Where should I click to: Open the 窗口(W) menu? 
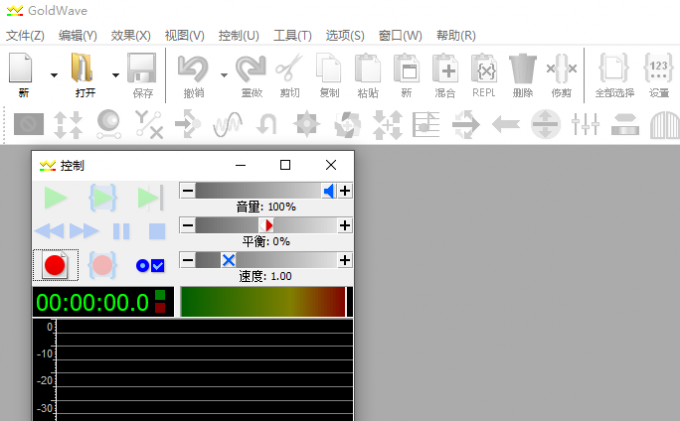400,36
